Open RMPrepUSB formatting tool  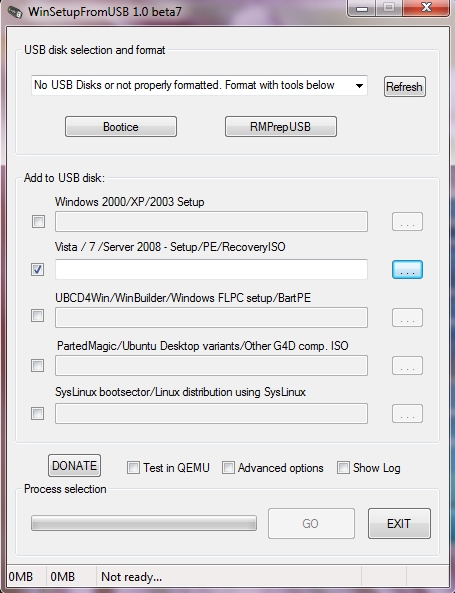(281, 127)
